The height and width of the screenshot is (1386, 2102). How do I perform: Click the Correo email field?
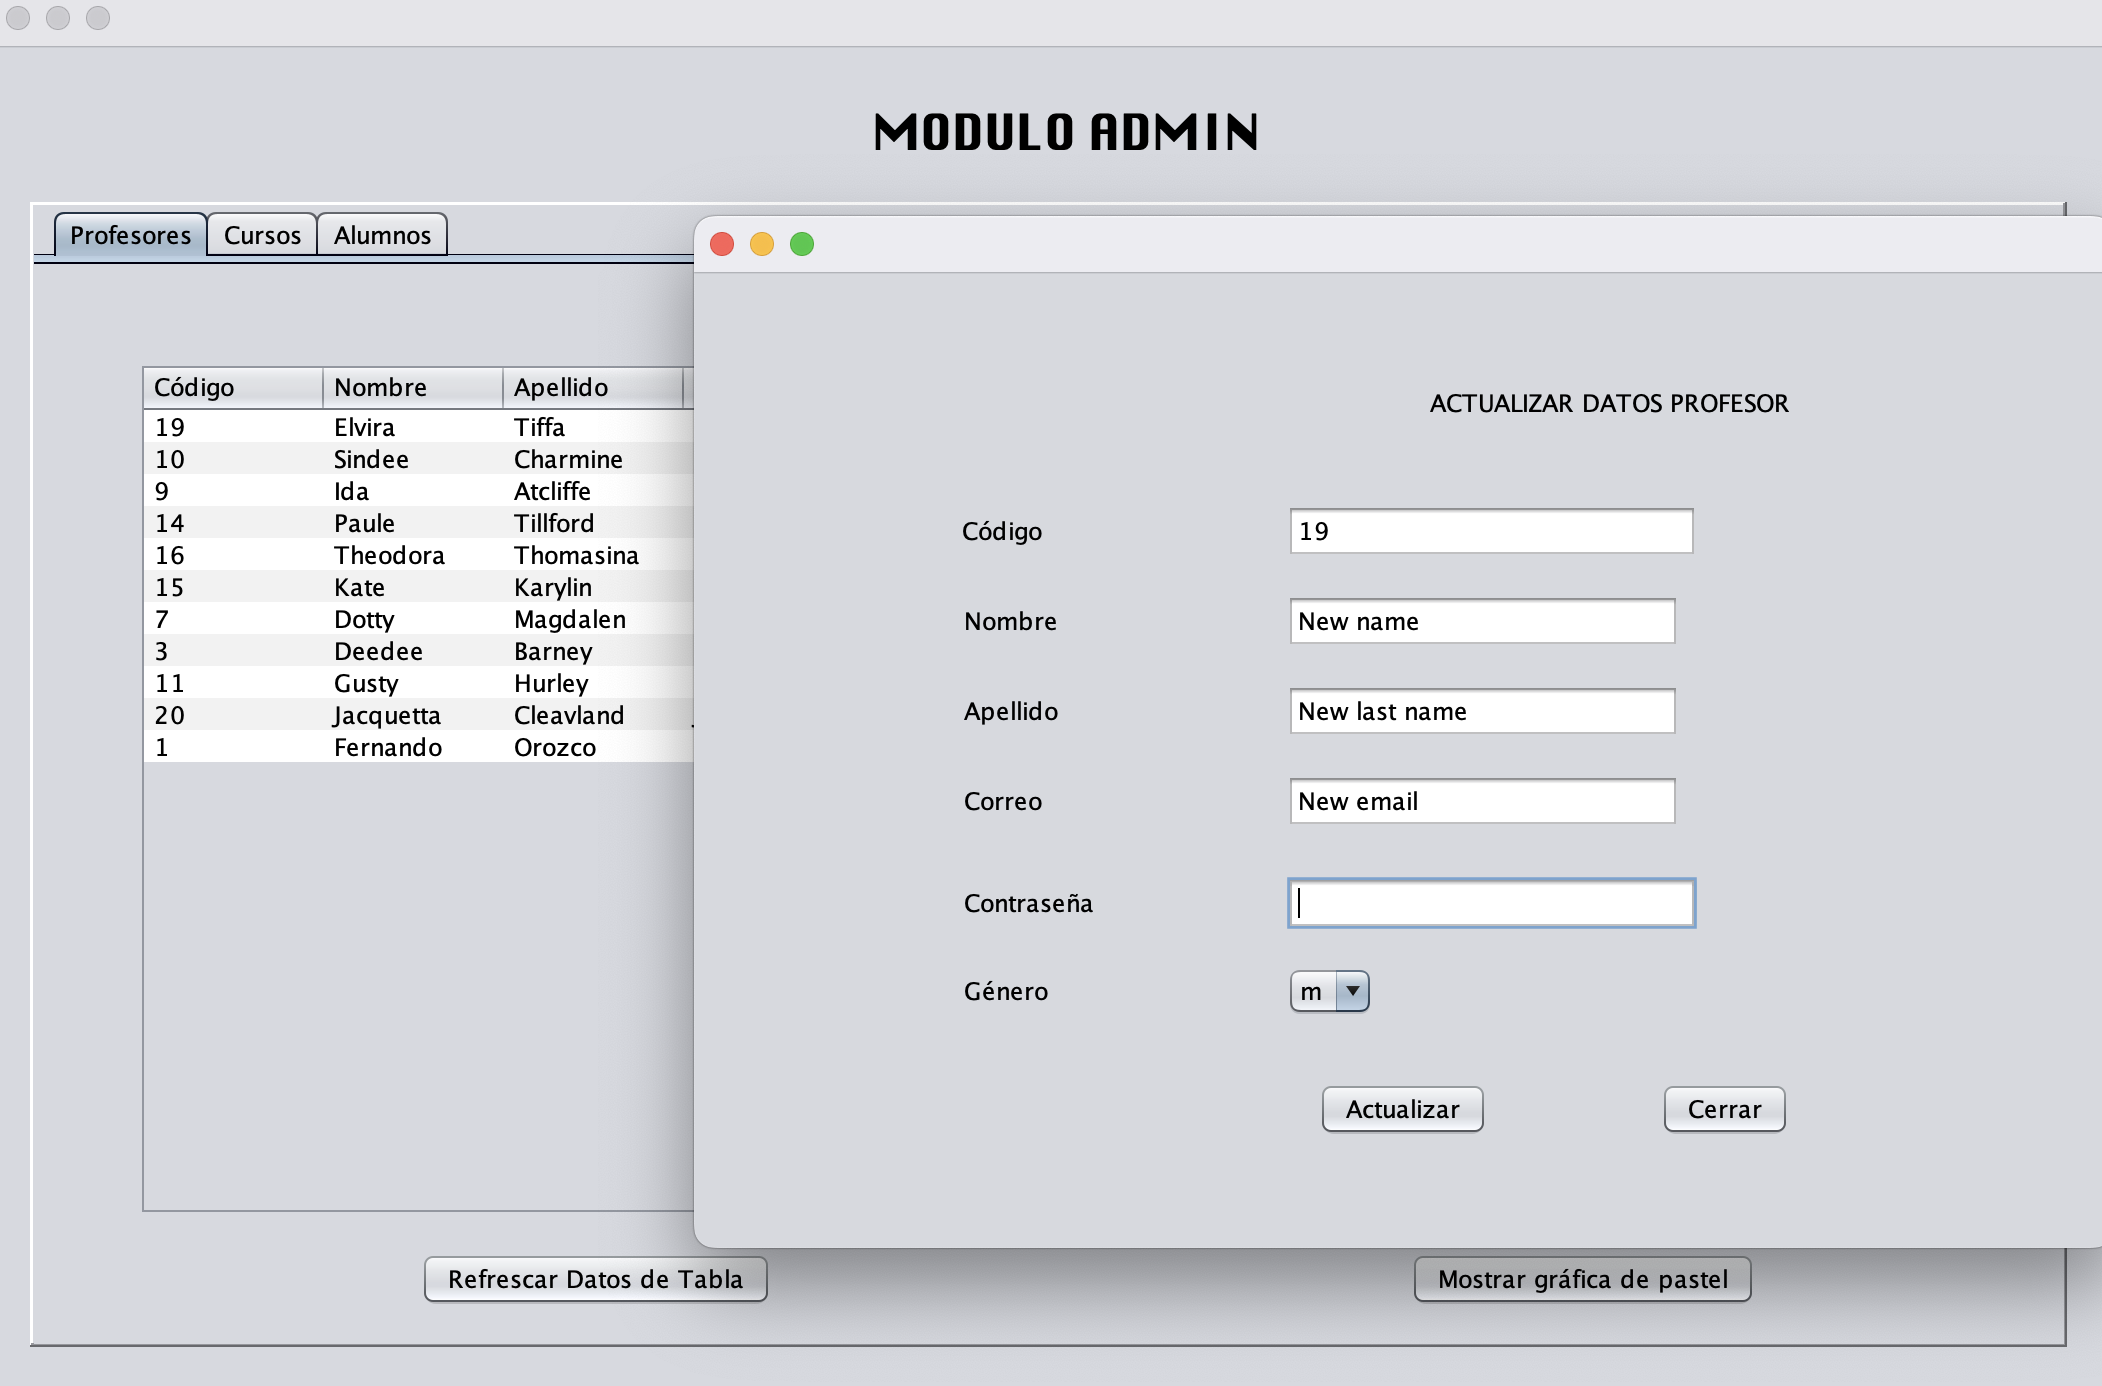(1482, 801)
